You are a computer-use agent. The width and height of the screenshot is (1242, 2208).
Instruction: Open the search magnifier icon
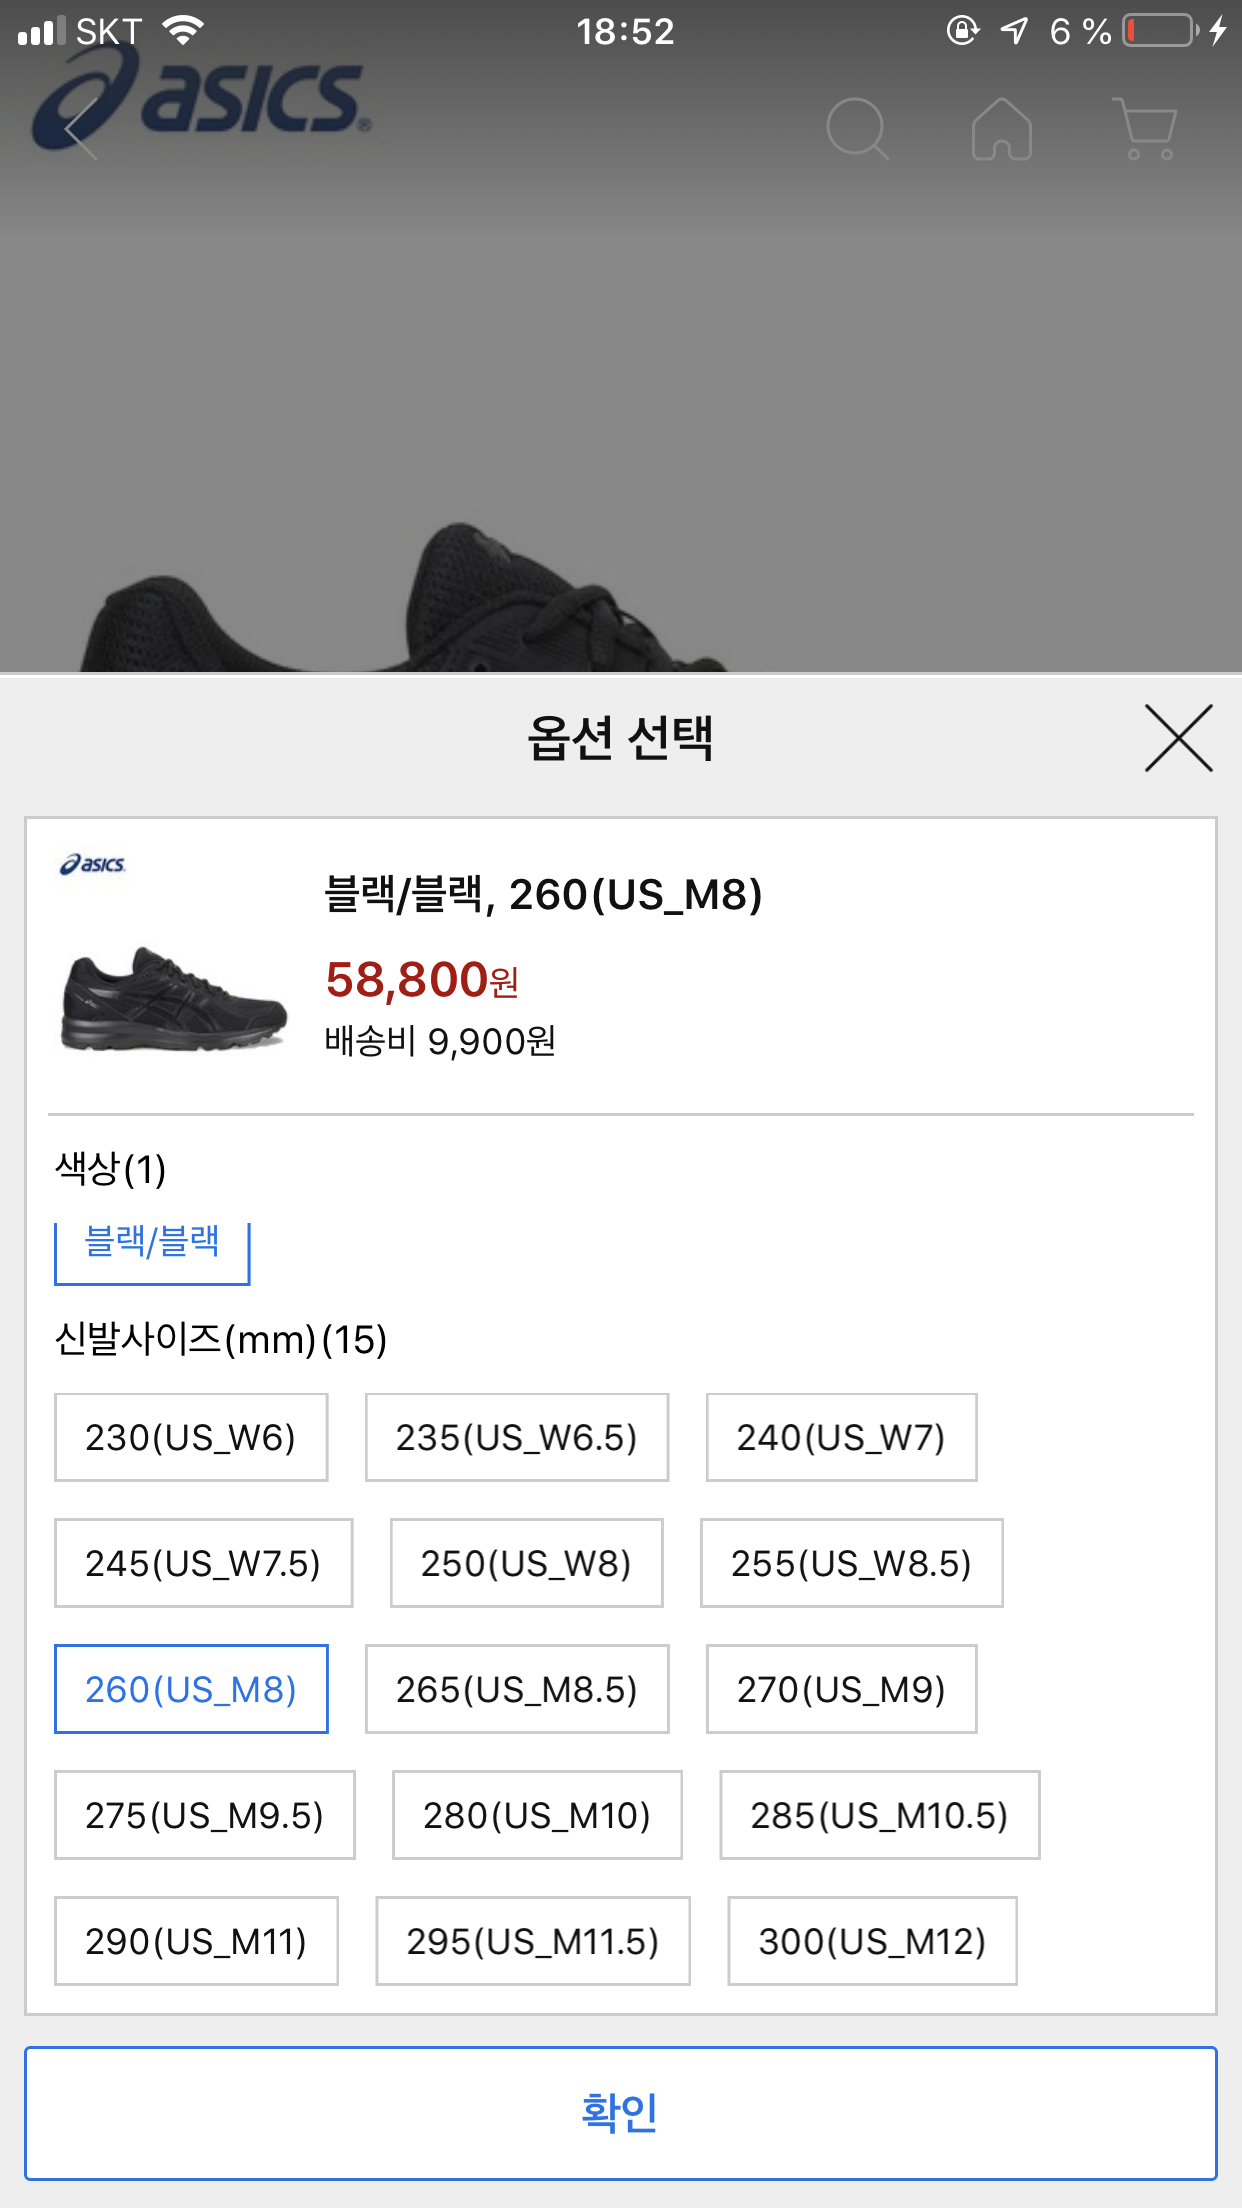857,128
